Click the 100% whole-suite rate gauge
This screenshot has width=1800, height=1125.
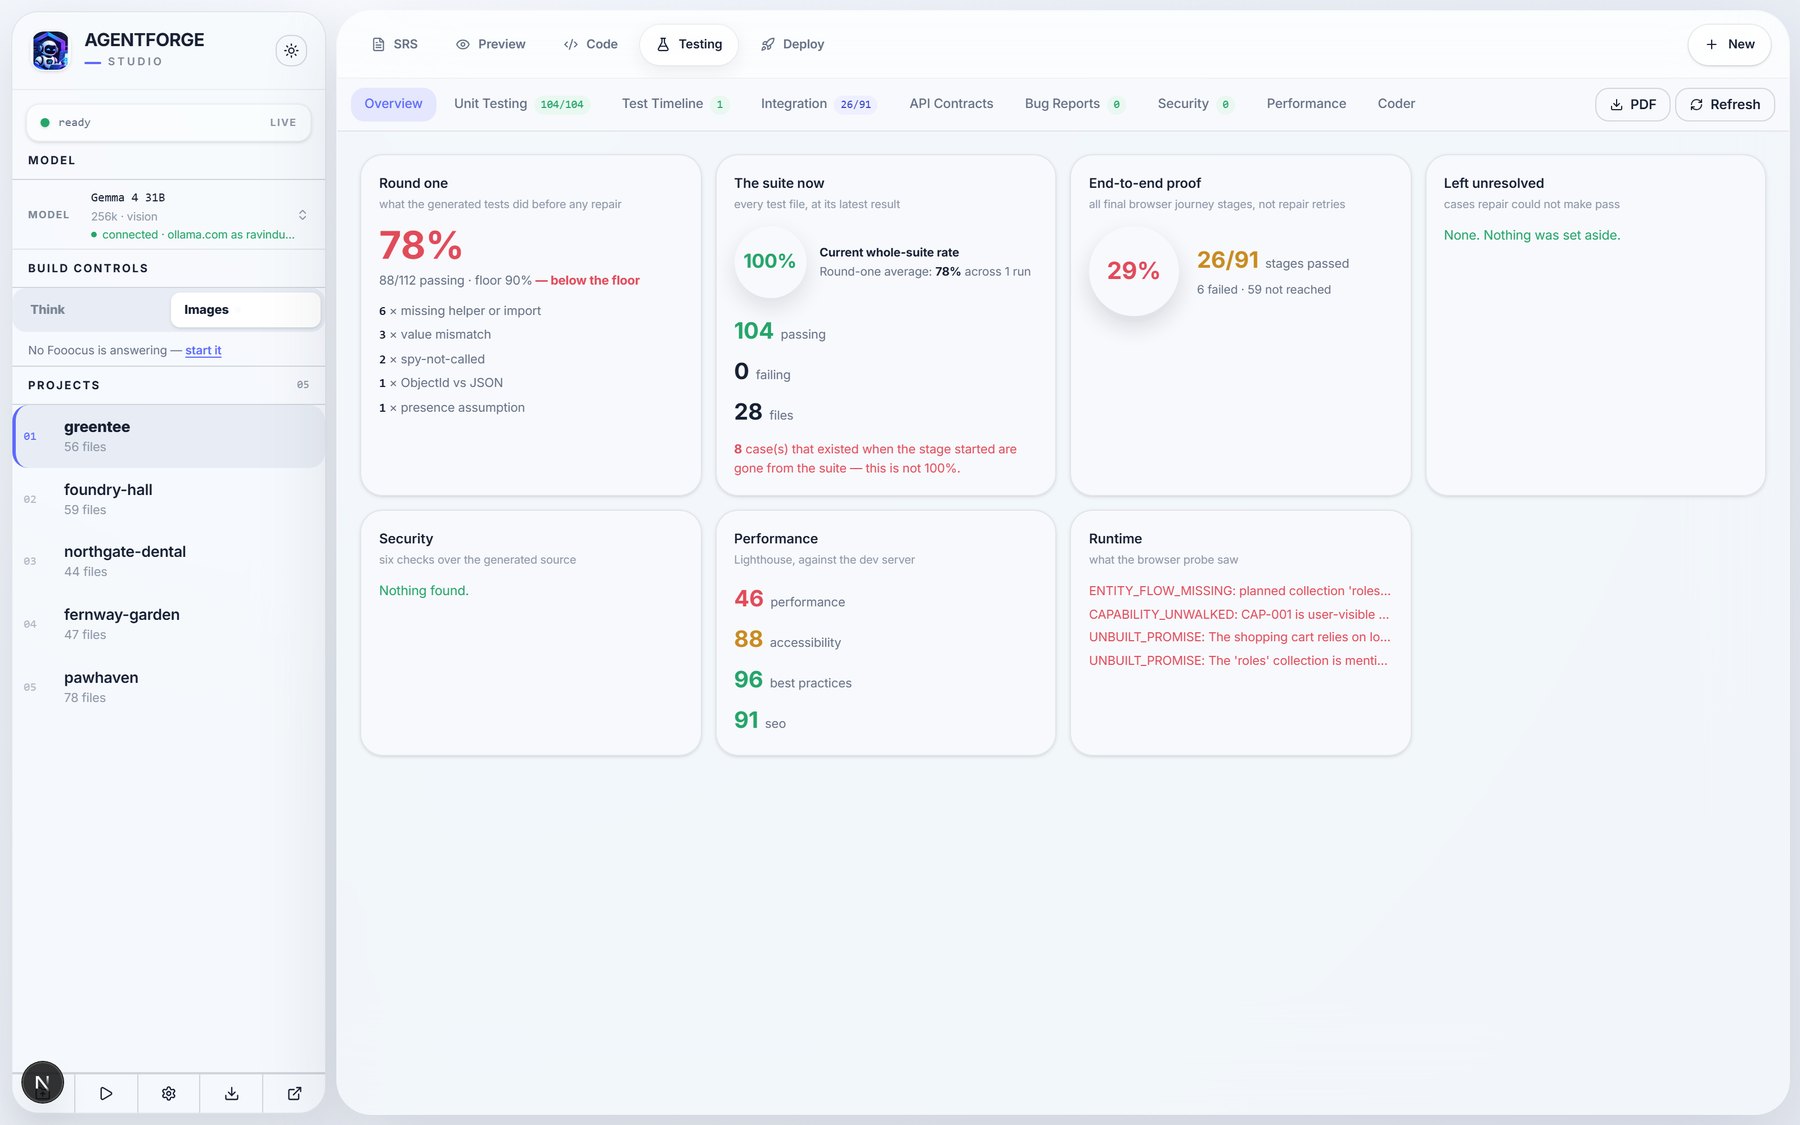[x=770, y=261]
